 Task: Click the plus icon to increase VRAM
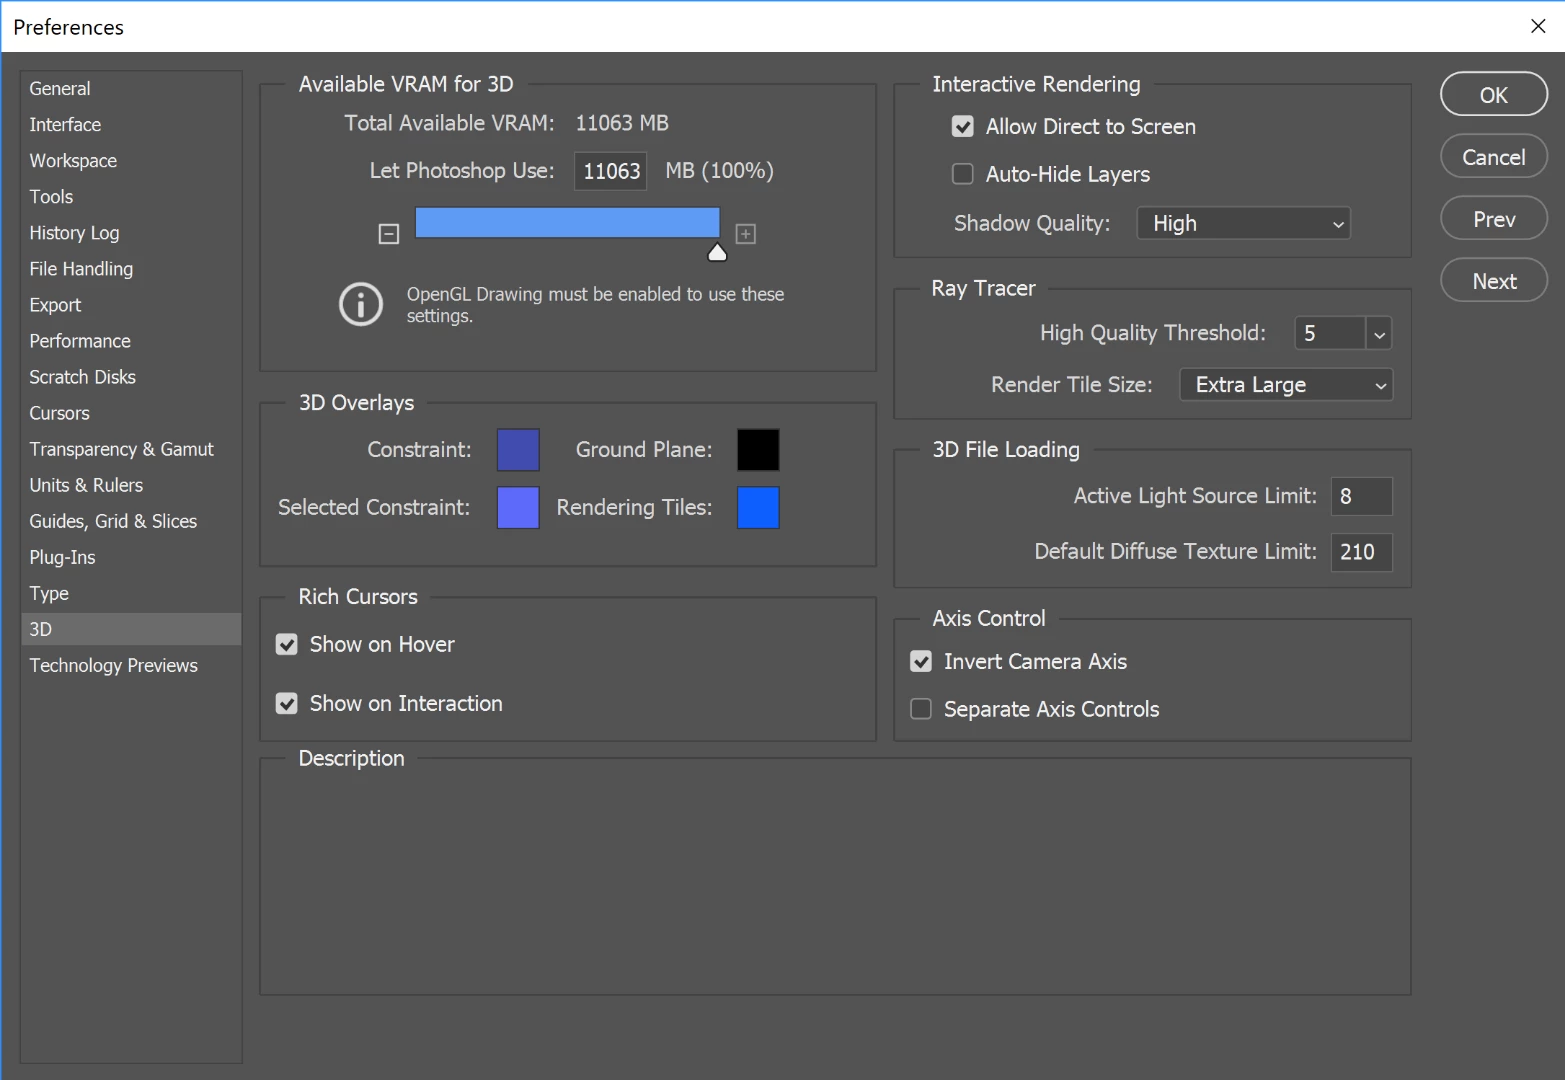tap(746, 234)
